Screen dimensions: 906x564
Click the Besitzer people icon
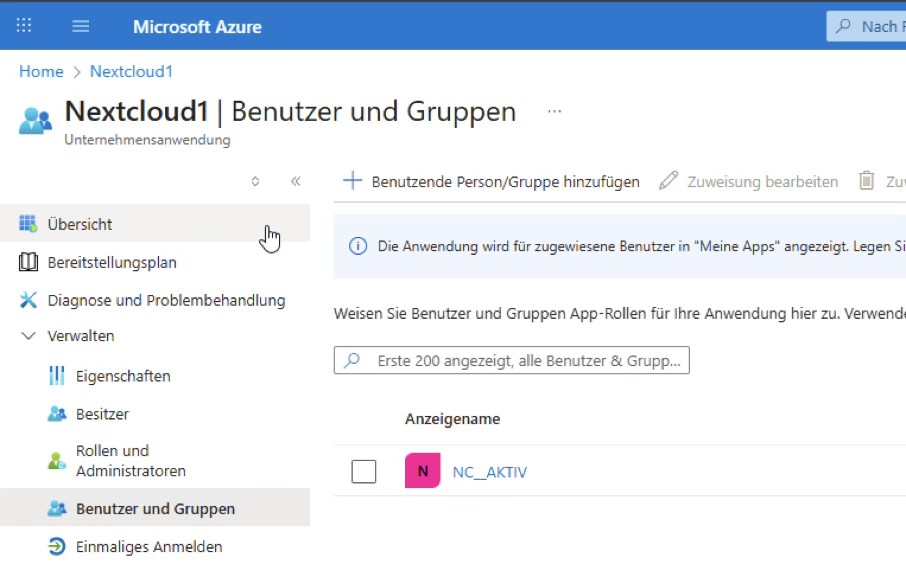click(x=57, y=414)
